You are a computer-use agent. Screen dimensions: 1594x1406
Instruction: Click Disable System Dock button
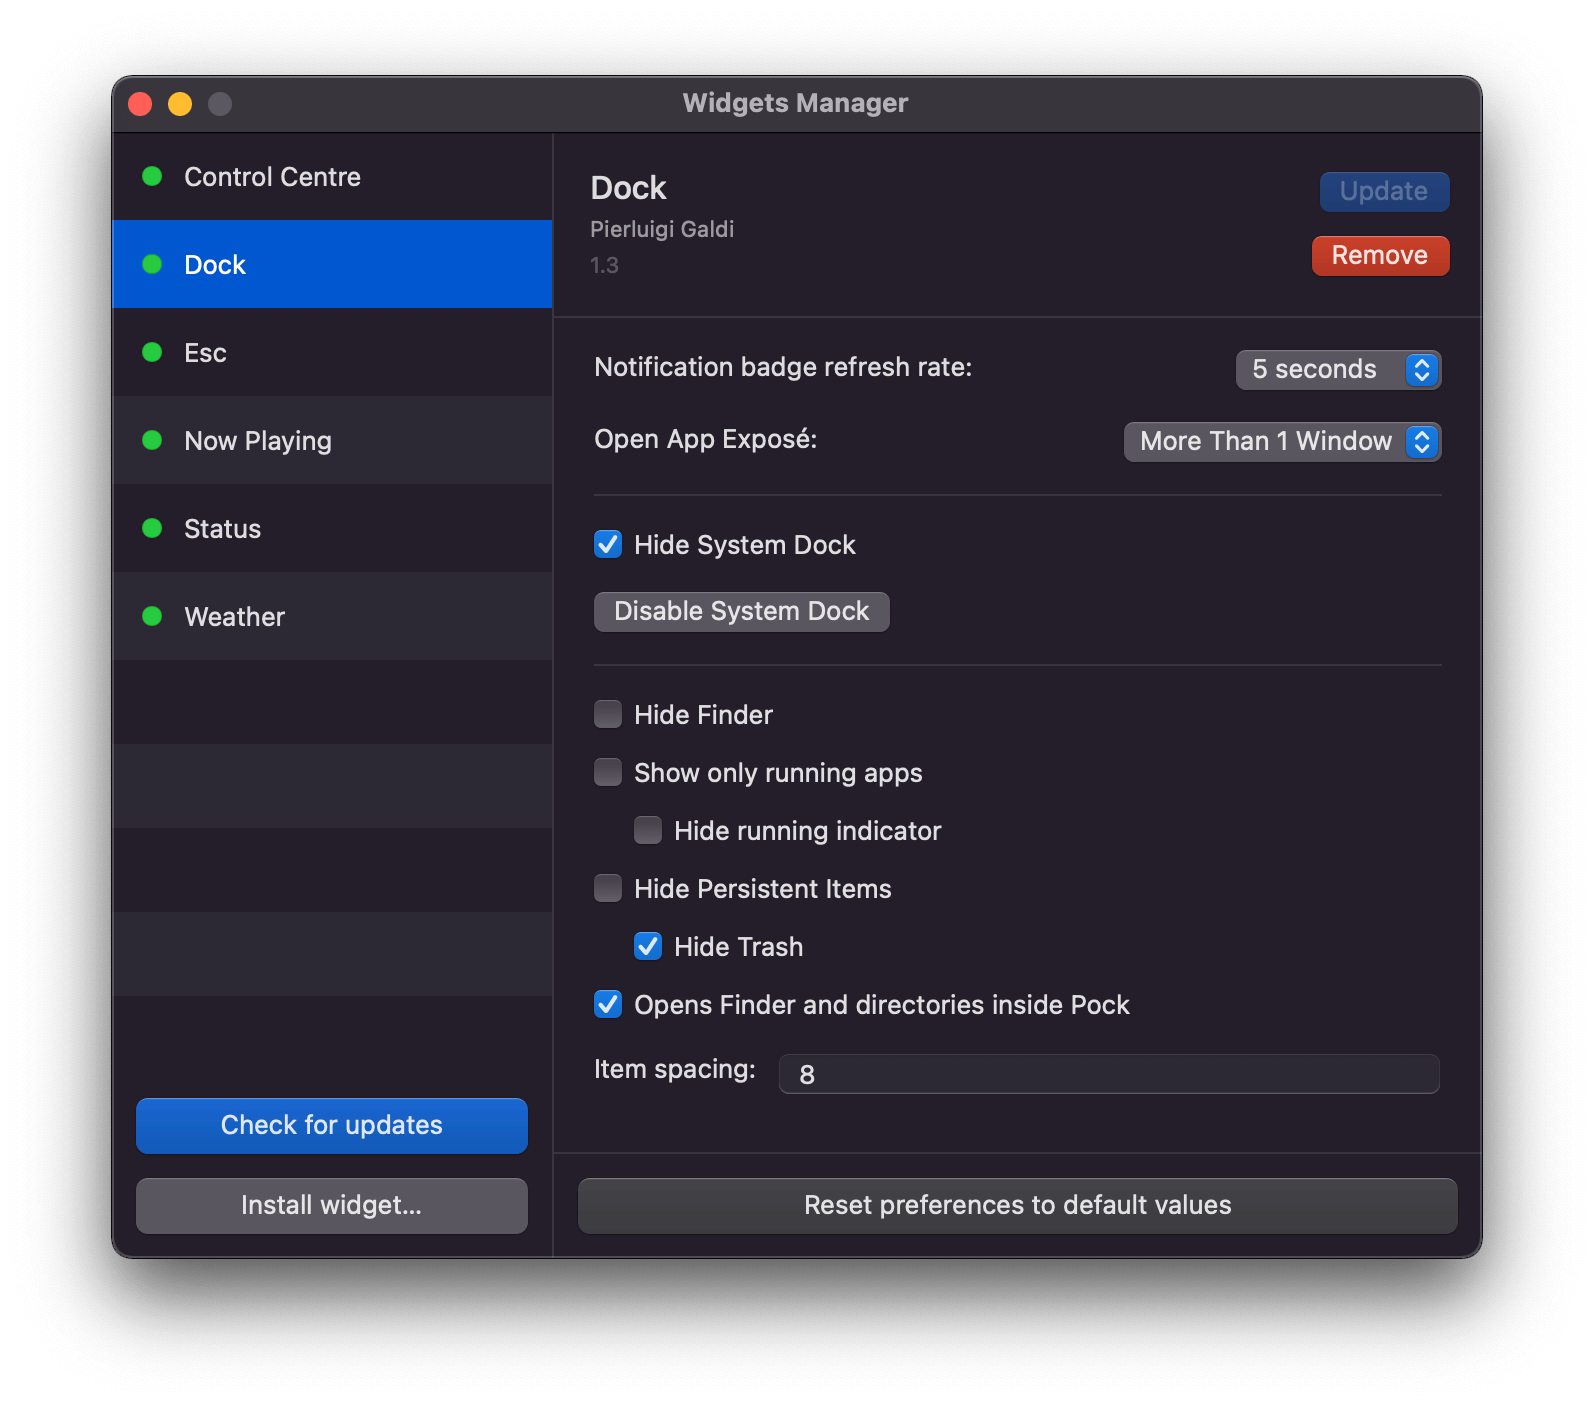tap(742, 611)
